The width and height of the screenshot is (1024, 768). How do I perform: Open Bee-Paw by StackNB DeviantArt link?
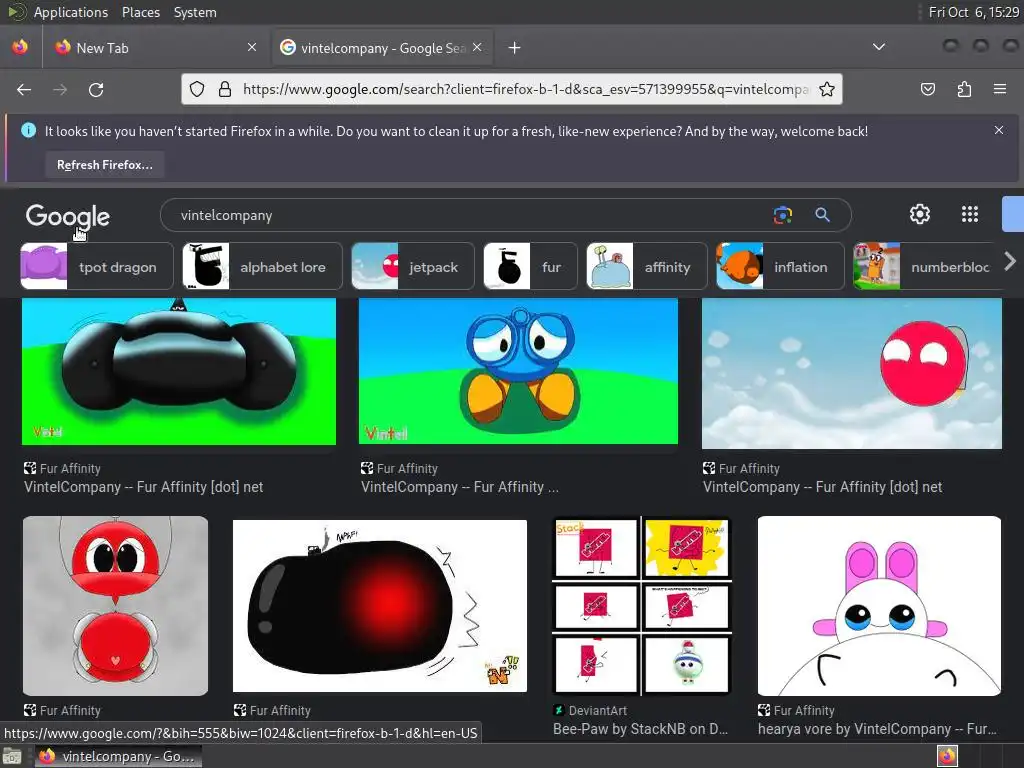pyautogui.click(x=641, y=729)
